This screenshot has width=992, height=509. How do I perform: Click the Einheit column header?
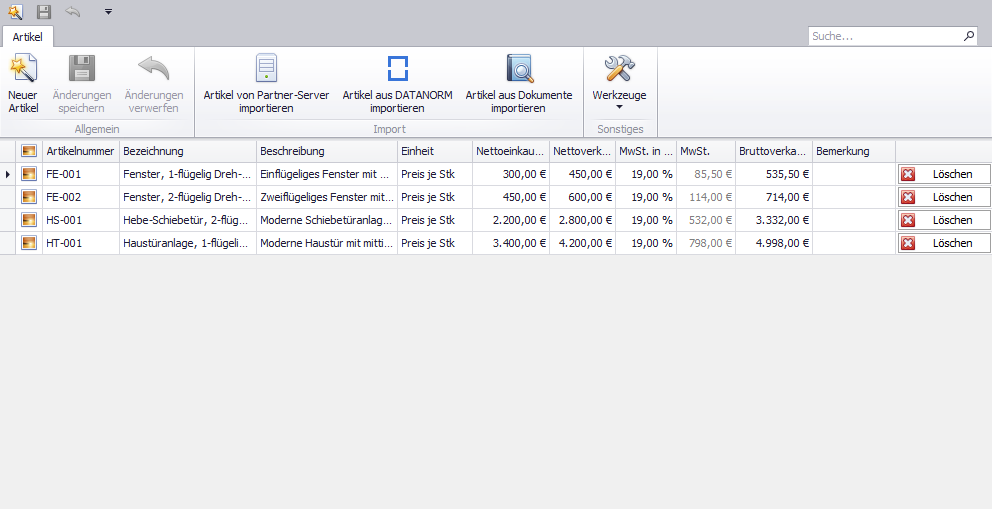click(434, 151)
